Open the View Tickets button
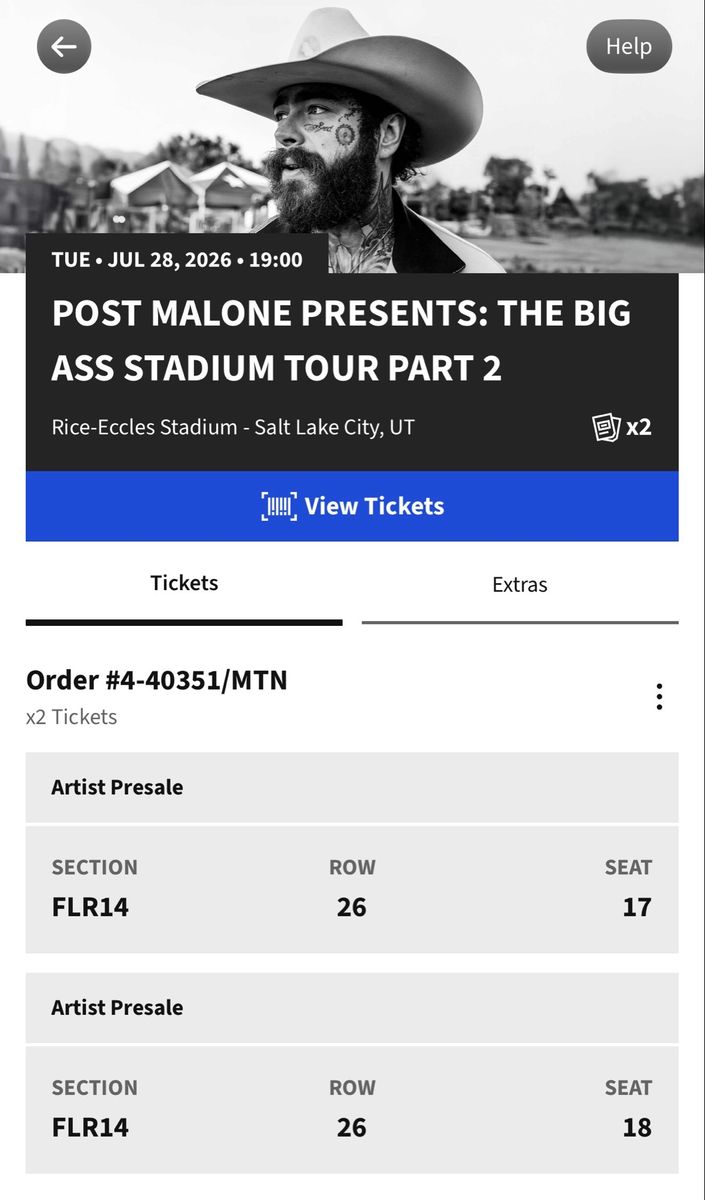Screen dimensions: 705x1200 point(352,506)
